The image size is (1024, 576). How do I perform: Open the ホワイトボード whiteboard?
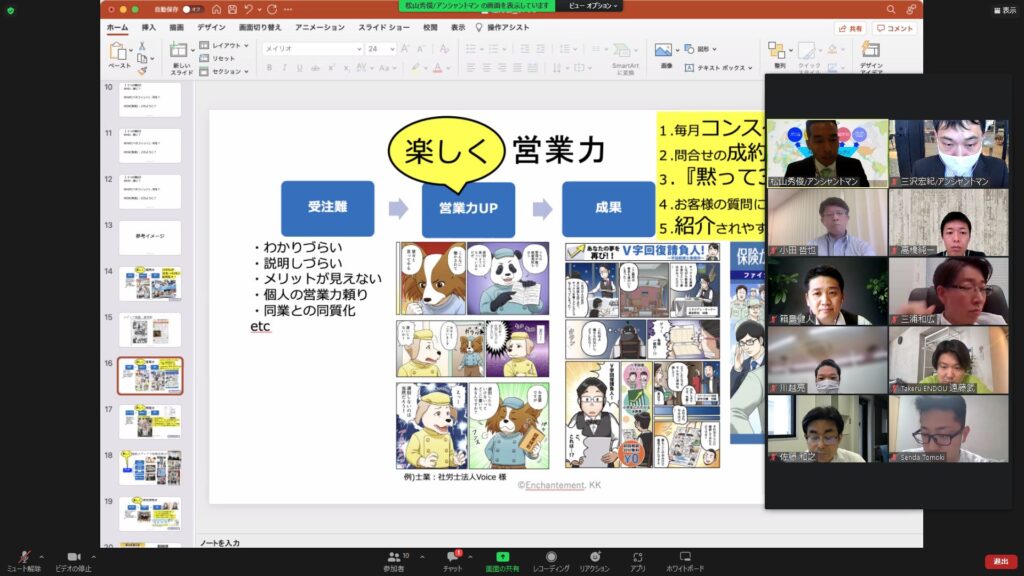click(x=685, y=561)
